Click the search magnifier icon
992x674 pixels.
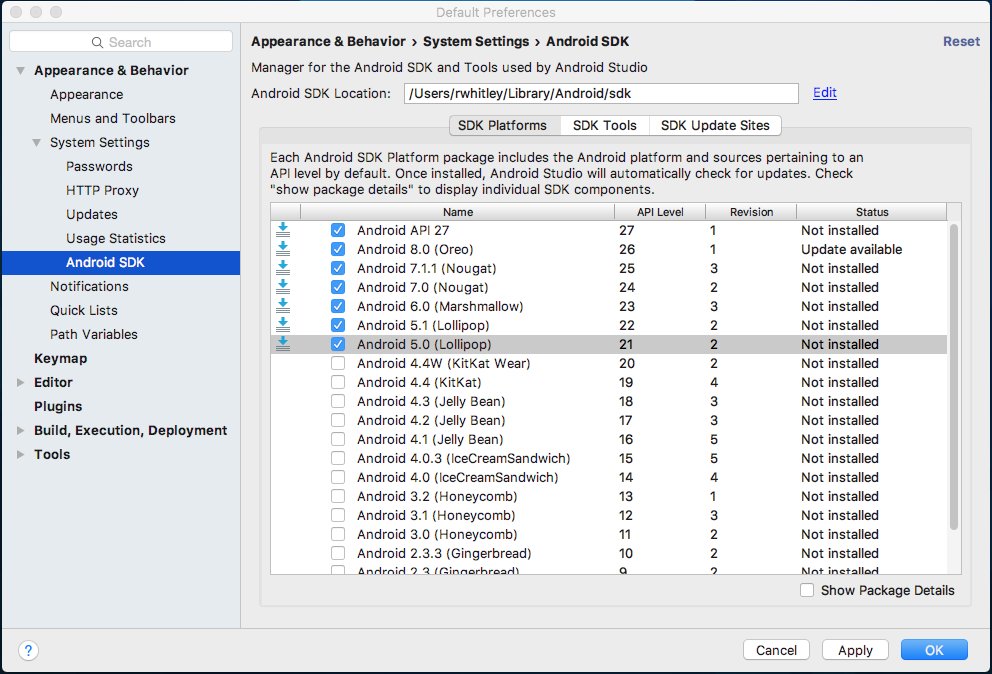[97, 42]
